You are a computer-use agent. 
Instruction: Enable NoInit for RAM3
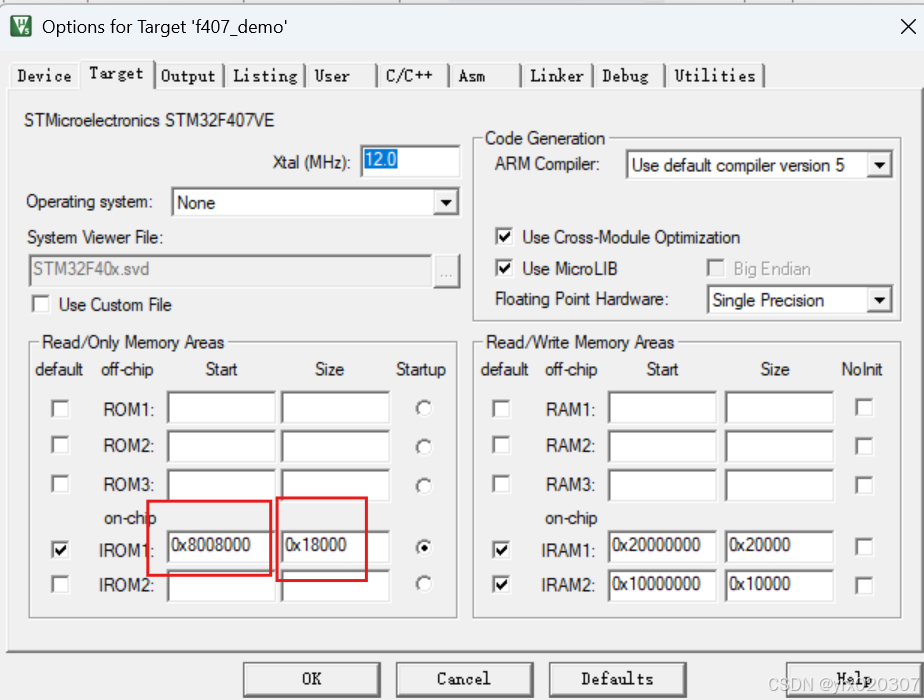864,486
